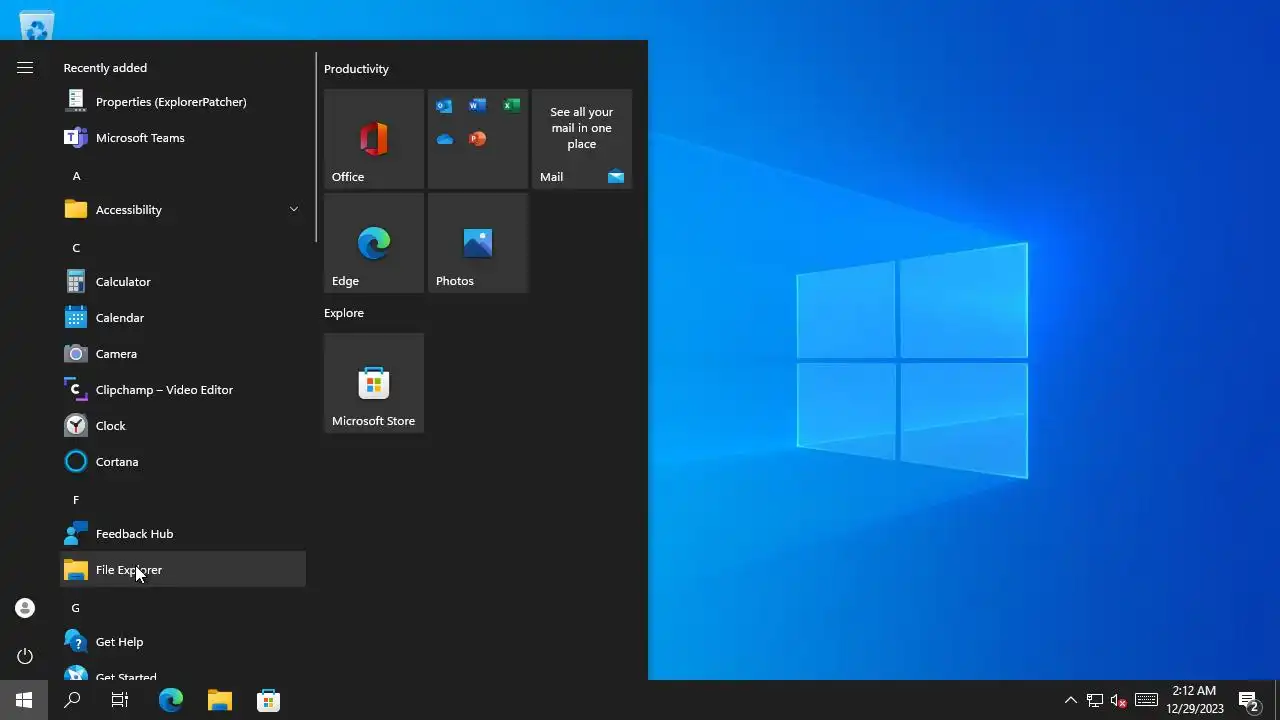Open the Edge tile in Productivity

pyautogui.click(x=374, y=243)
